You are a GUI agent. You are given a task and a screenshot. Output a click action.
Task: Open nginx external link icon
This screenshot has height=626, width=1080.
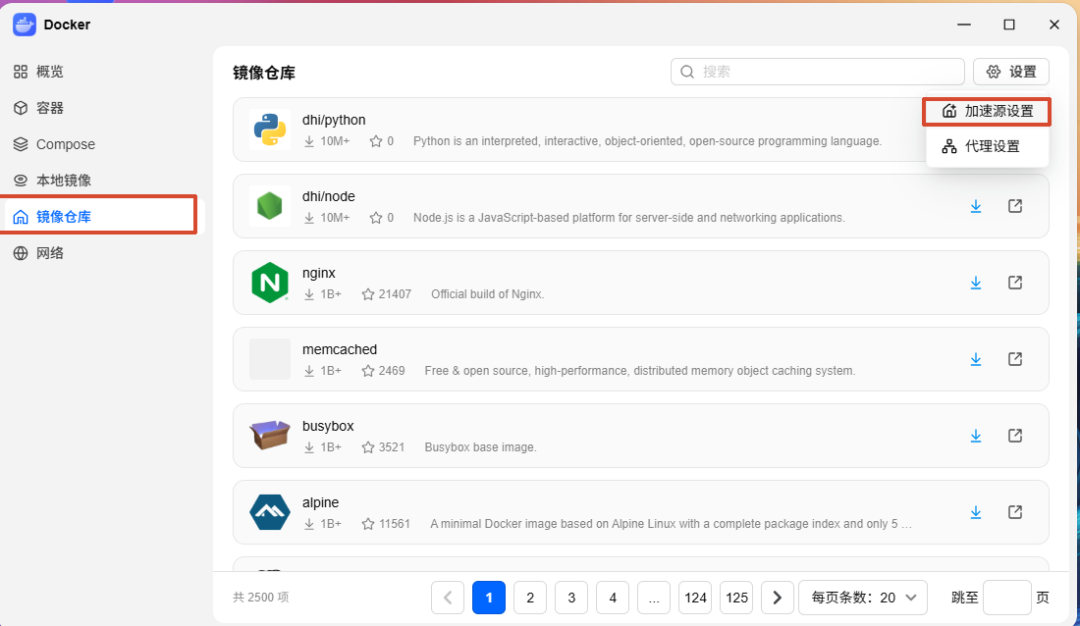click(1015, 282)
